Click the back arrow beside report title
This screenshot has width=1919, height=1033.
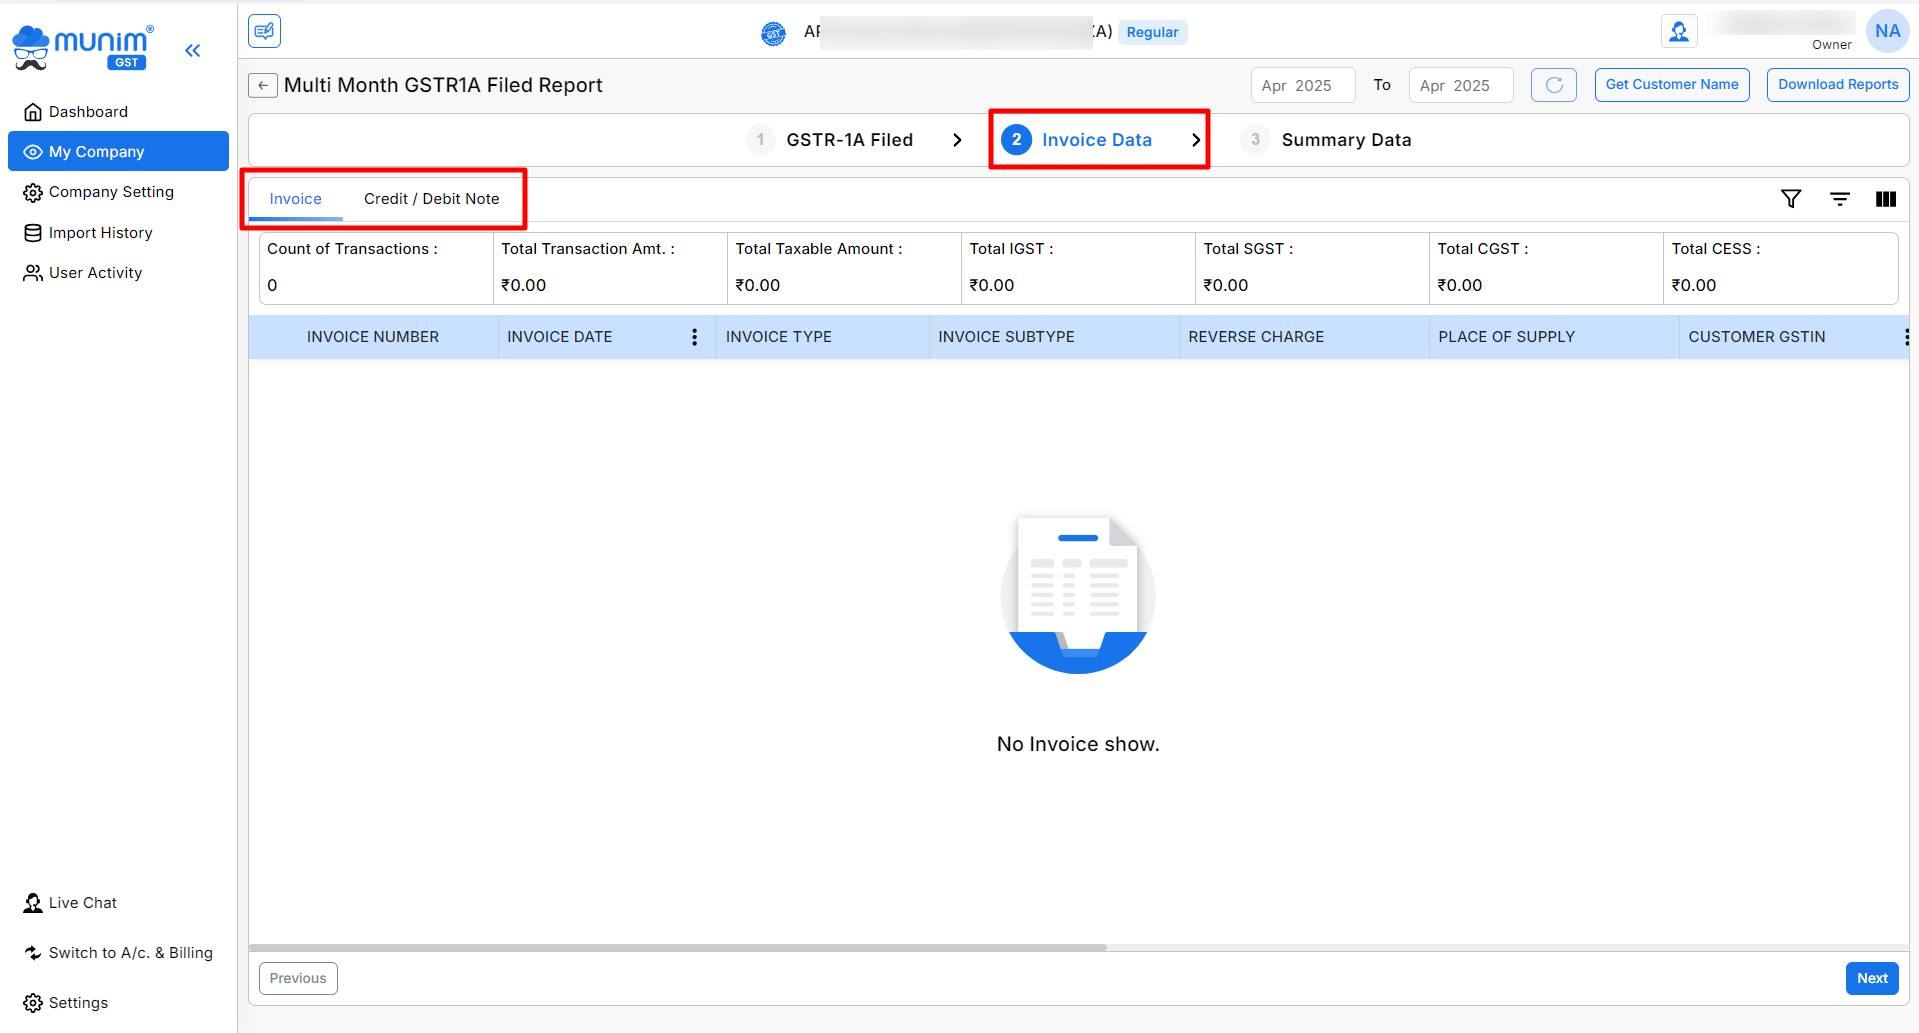[262, 86]
